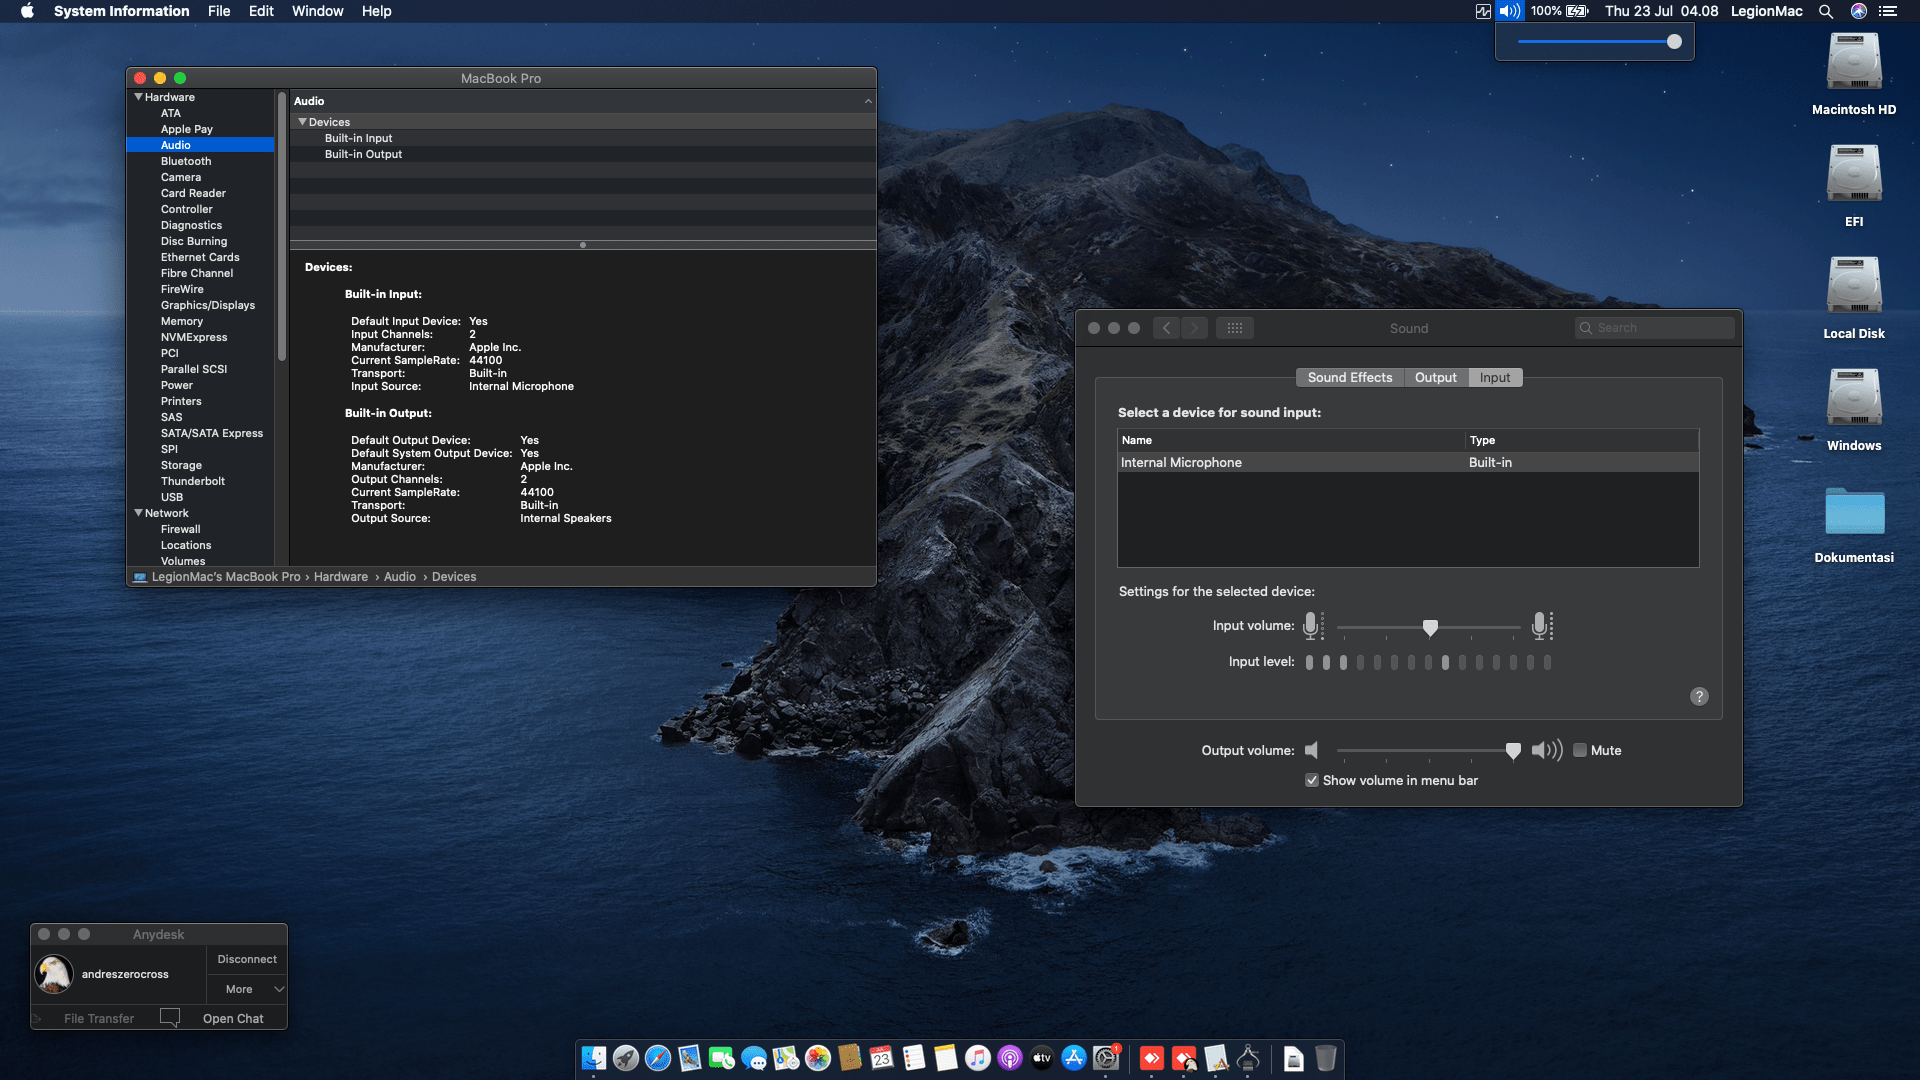Toggle the Mute checkbox
Viewport: 1920px width, 1080px height.
[1580, 750]
